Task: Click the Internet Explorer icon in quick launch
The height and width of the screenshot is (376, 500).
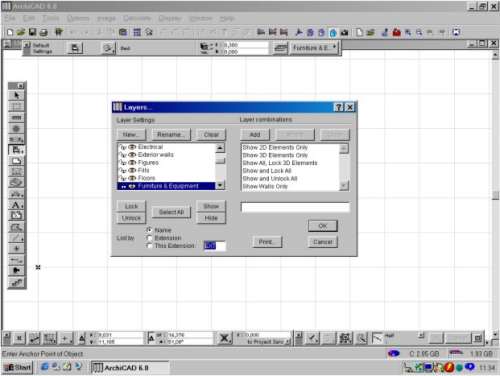Action: click(44, 367)
